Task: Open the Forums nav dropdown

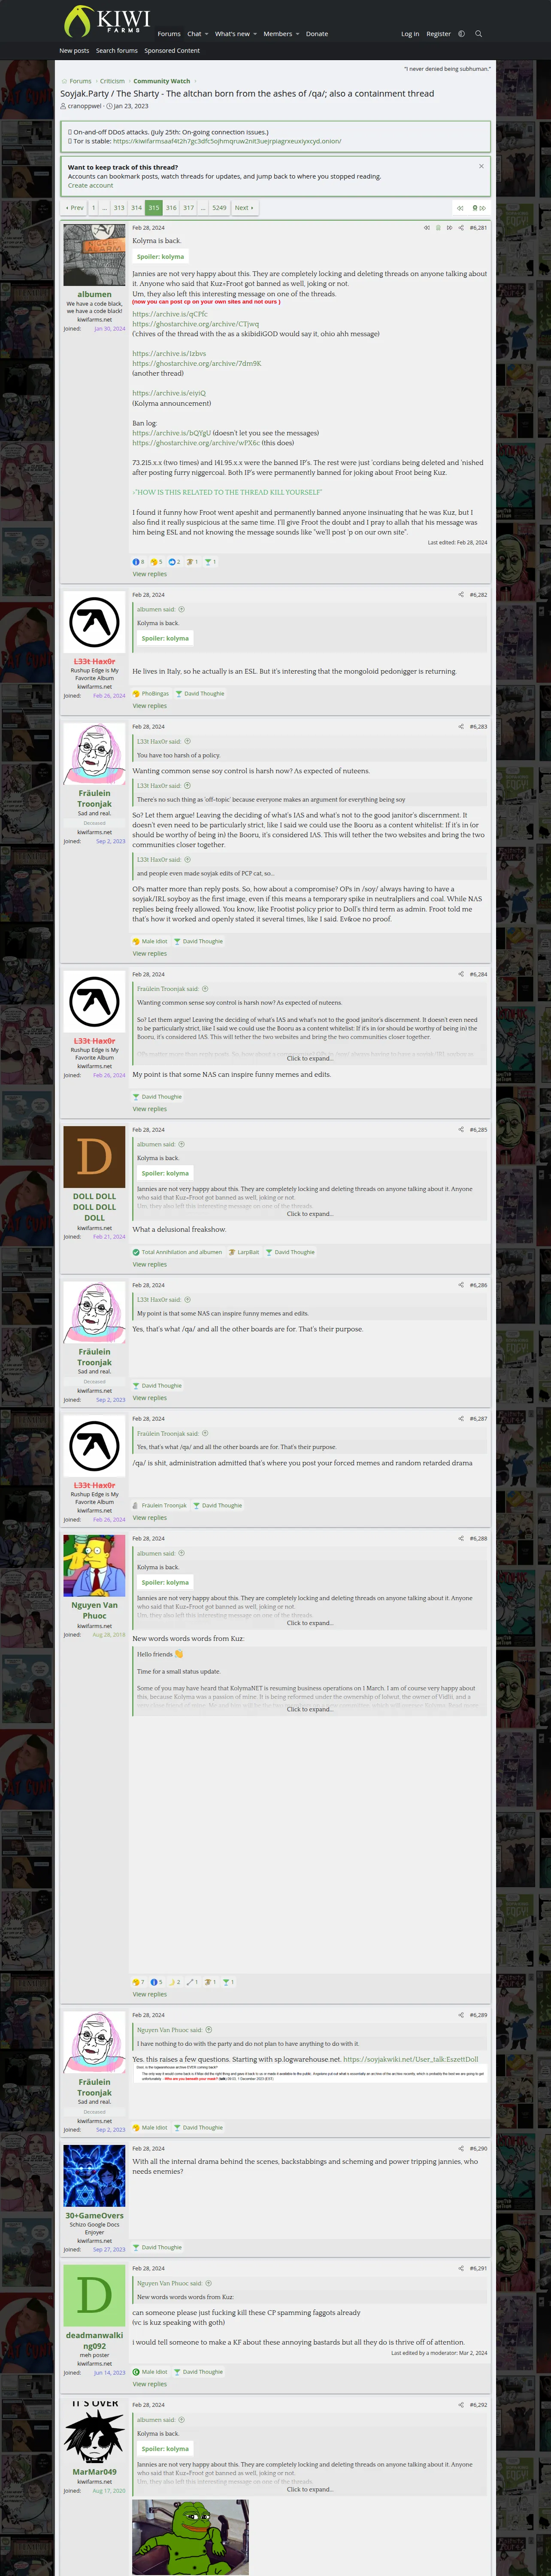Action: (169, 34)
